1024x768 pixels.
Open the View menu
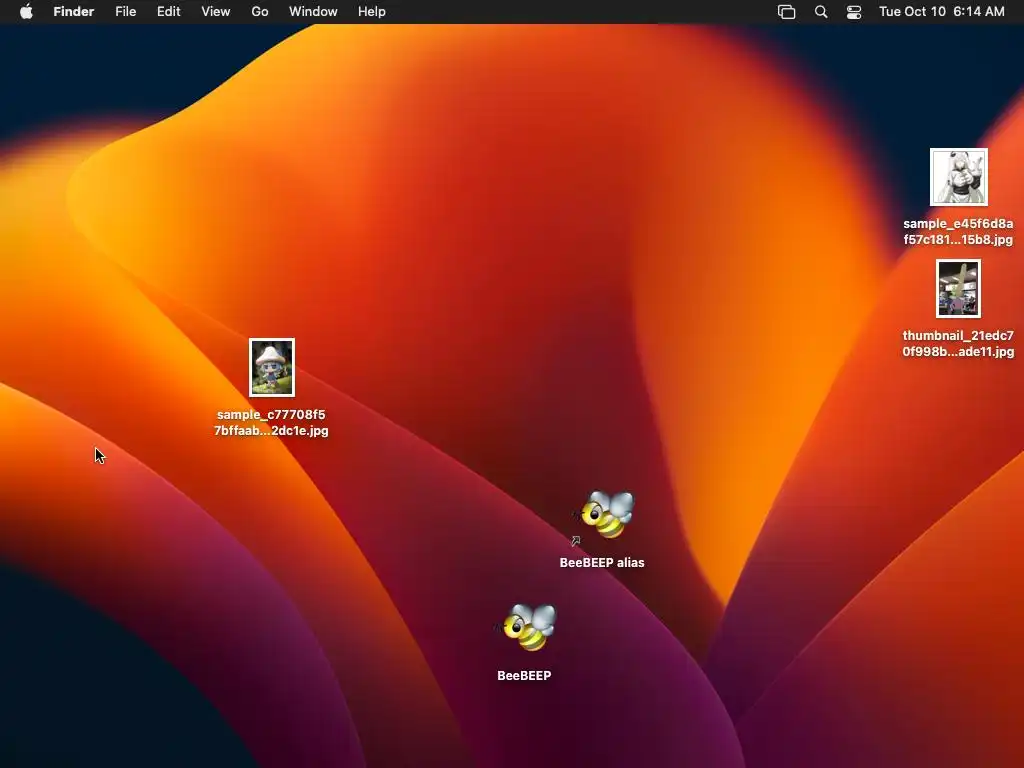216,12
